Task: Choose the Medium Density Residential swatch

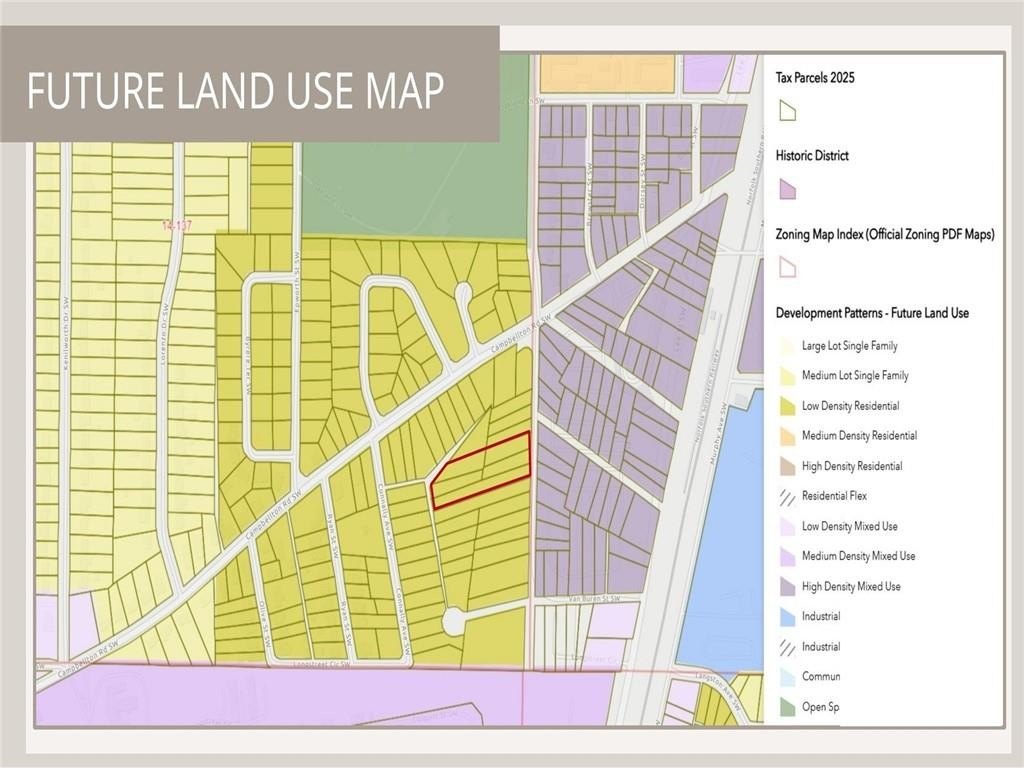Action: [x=788, y=436]
